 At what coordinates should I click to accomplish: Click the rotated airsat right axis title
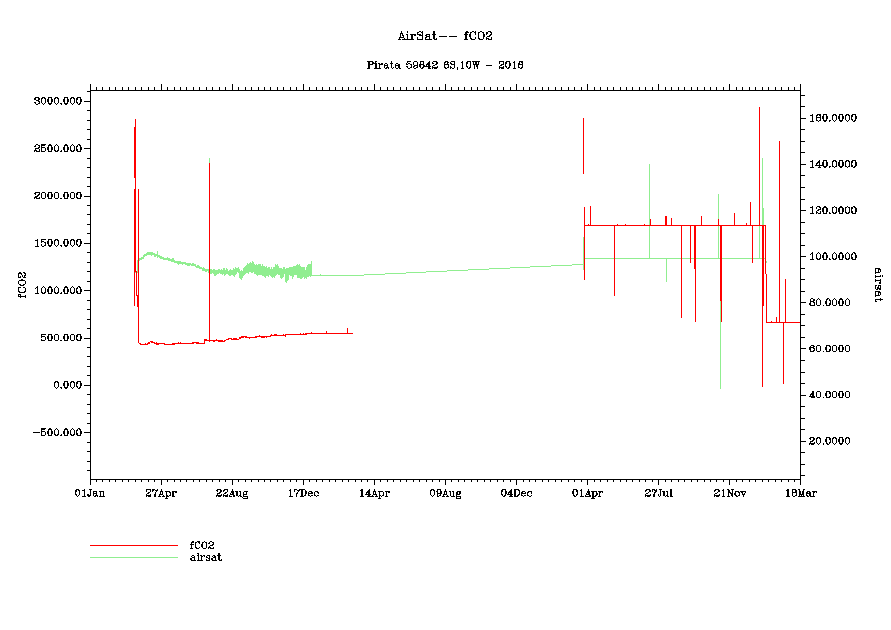click(x=877, y=285)
